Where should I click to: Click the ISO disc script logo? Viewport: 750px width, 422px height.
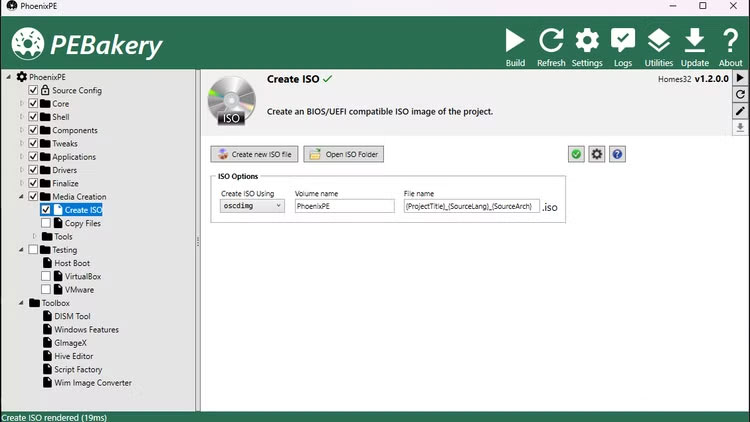coord(232,101)
